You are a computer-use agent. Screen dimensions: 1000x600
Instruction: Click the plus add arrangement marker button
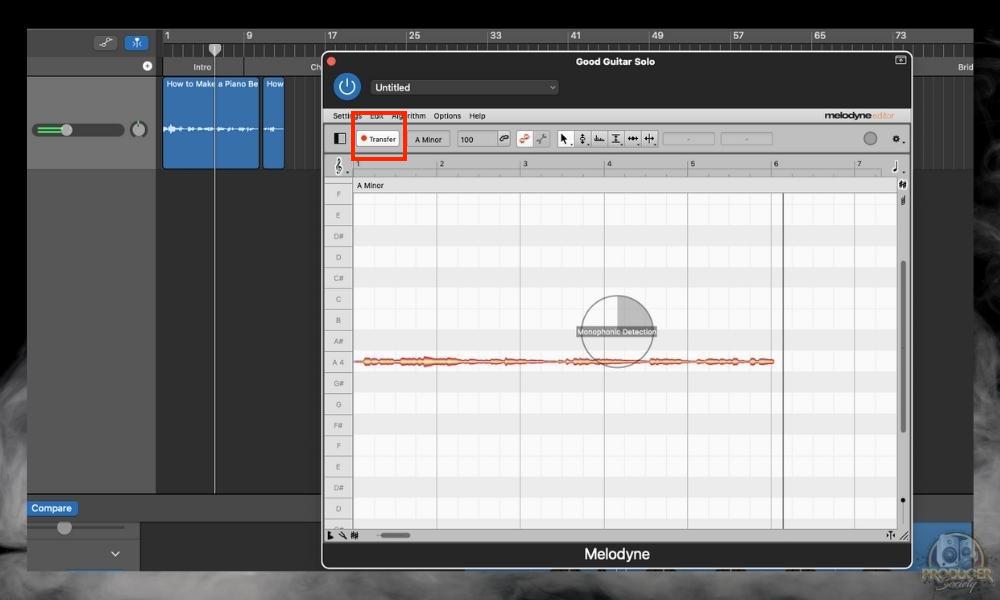(x=147, y=66)
